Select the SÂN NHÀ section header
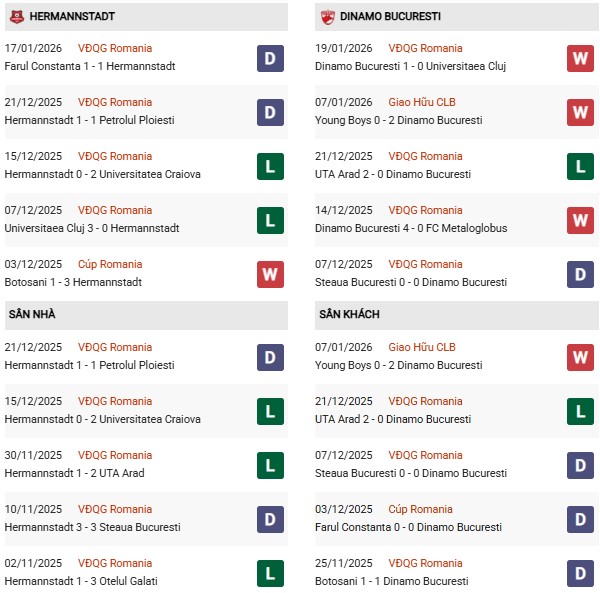 32,315
